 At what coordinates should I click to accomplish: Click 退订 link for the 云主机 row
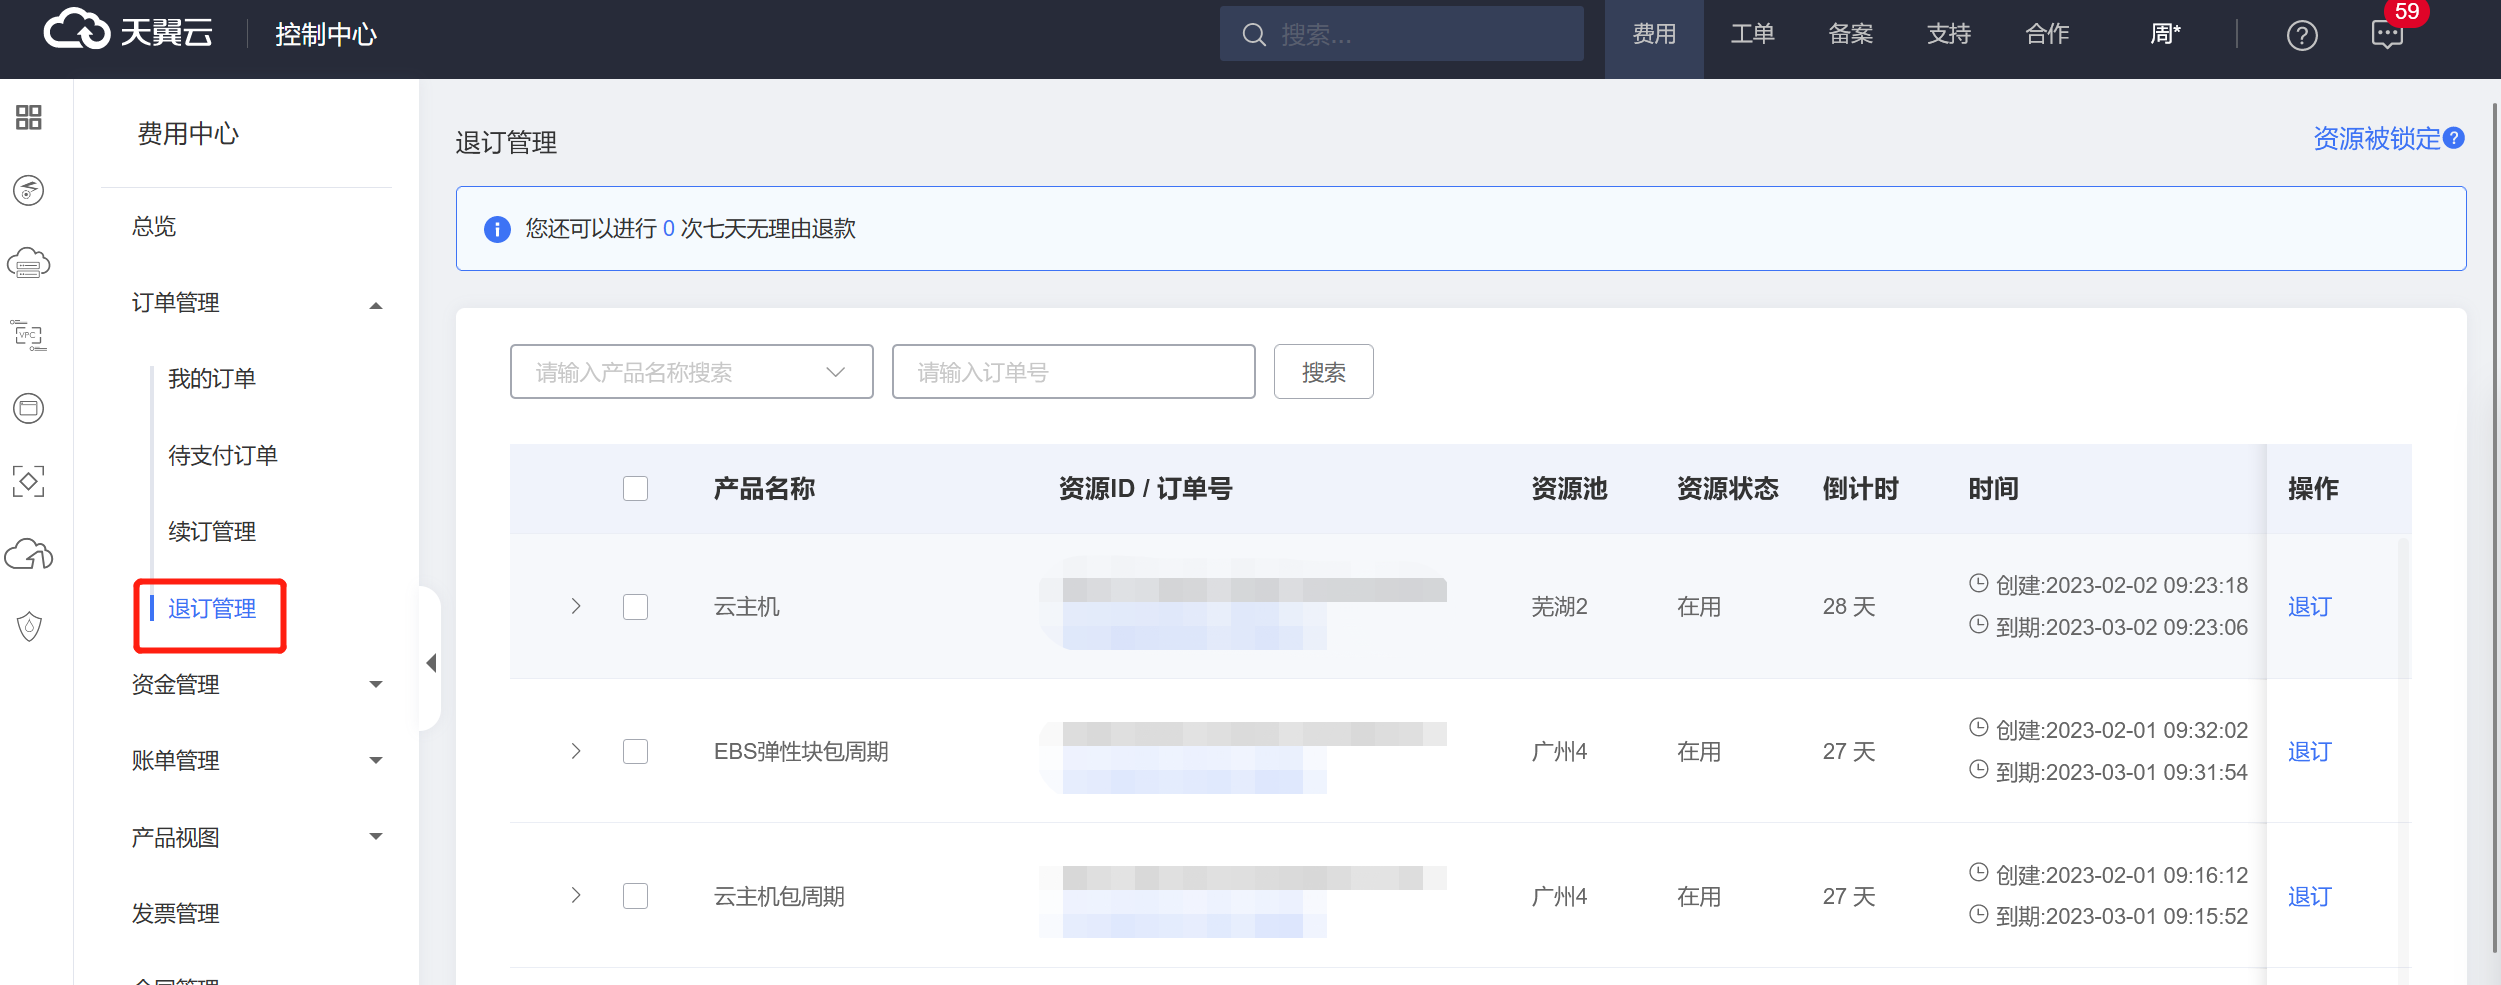2309,607
